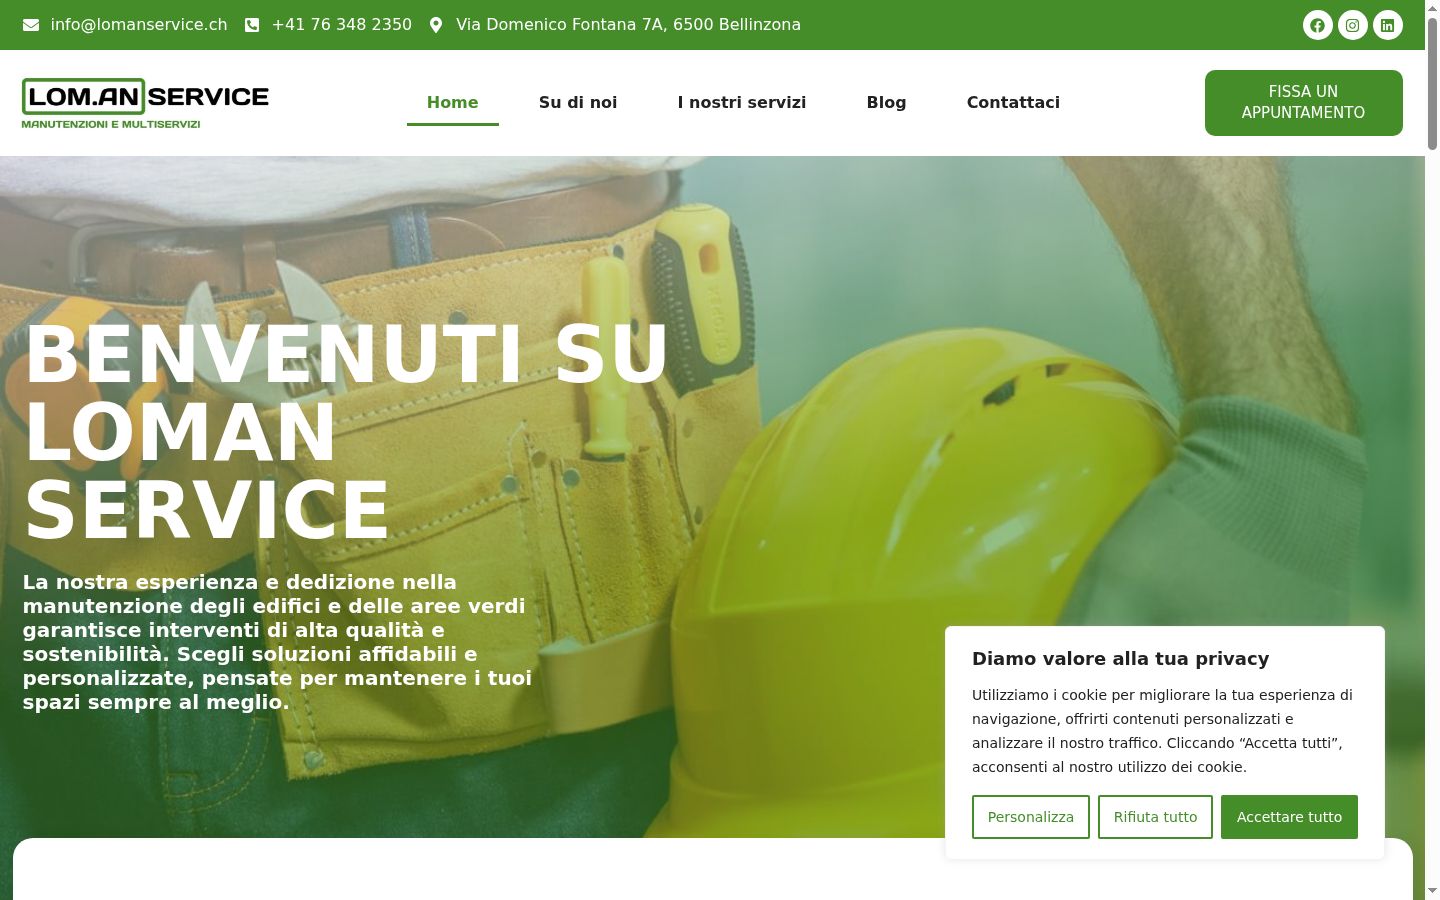The width and height of the screenshot is (1440, 900).
Task: Go to the Home menu item
Action: [x=452, y=102]
